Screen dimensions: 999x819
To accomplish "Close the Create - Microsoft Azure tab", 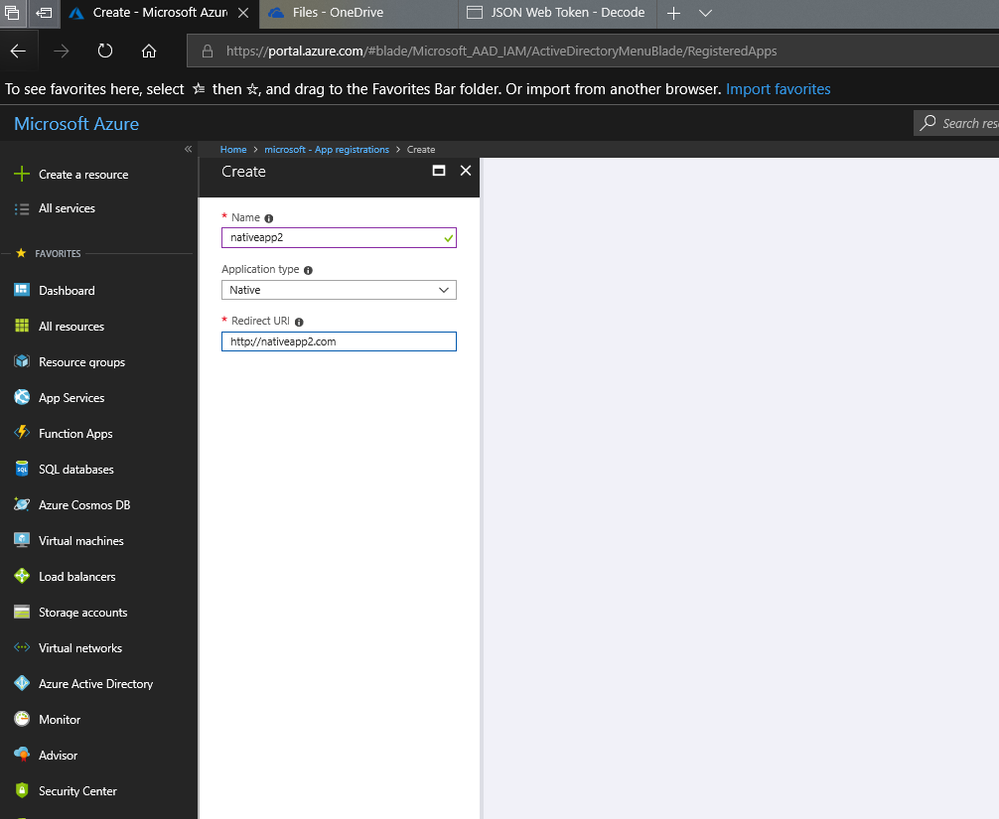I will coord(243,13).
